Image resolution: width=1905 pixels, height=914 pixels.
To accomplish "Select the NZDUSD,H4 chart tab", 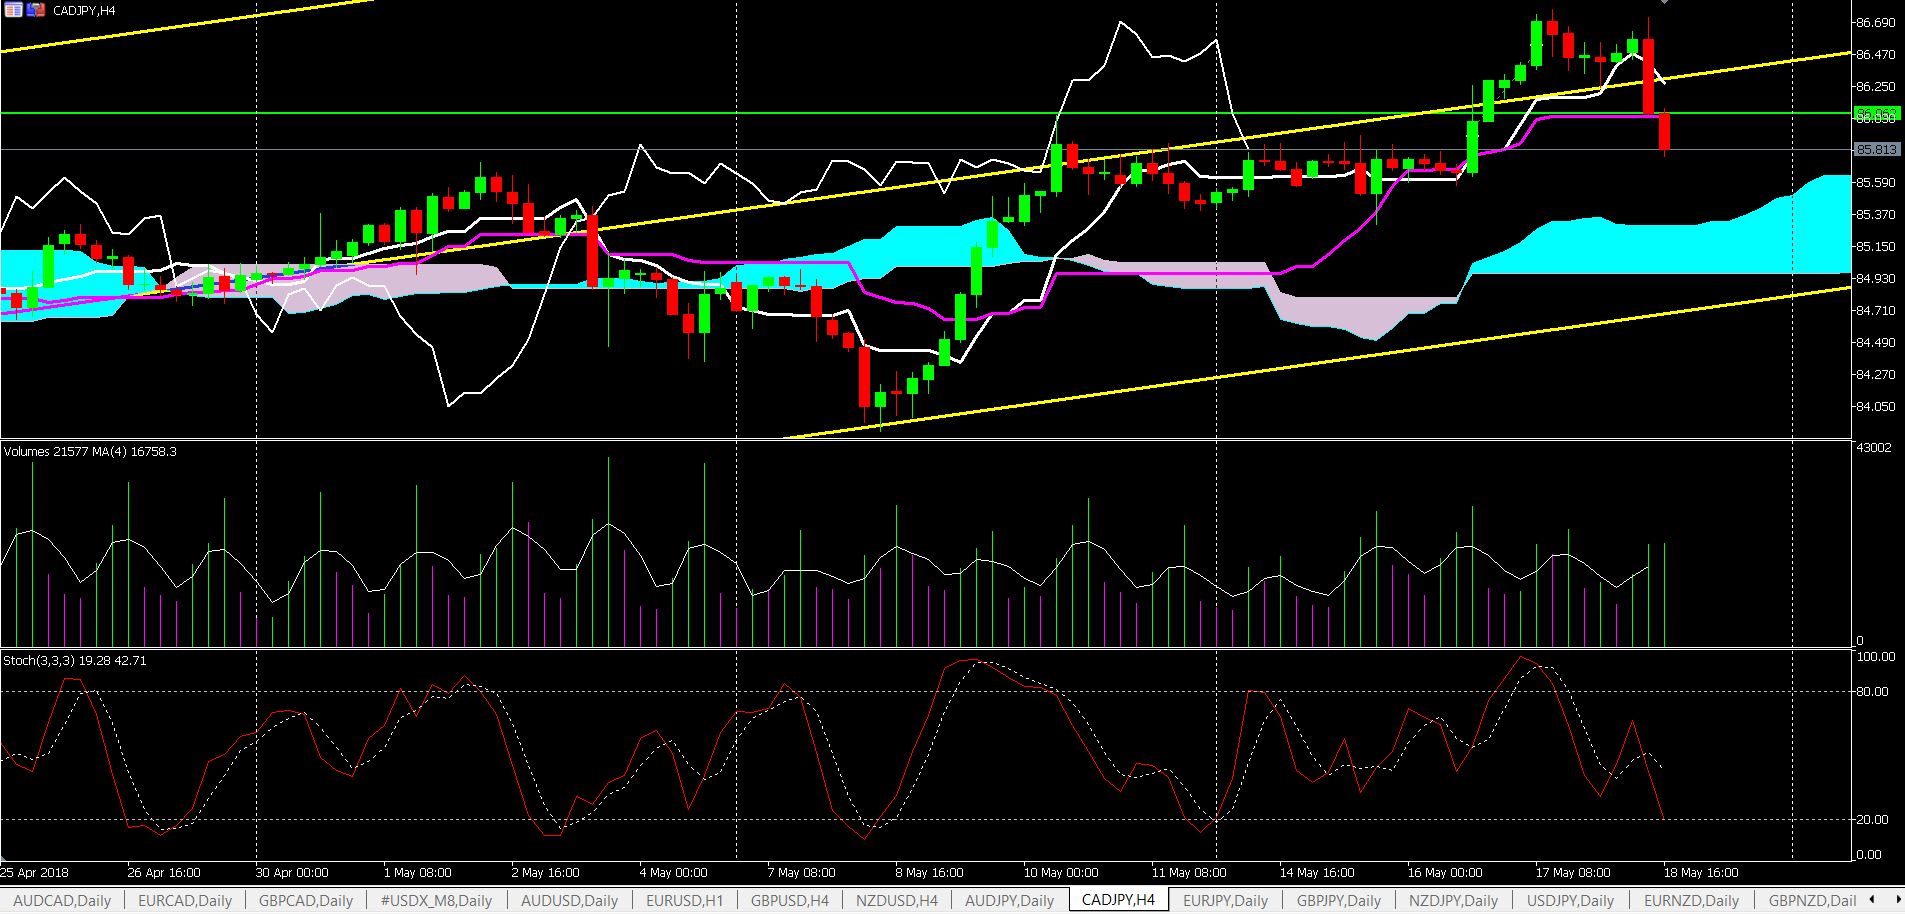I will (x=897, y=900).
